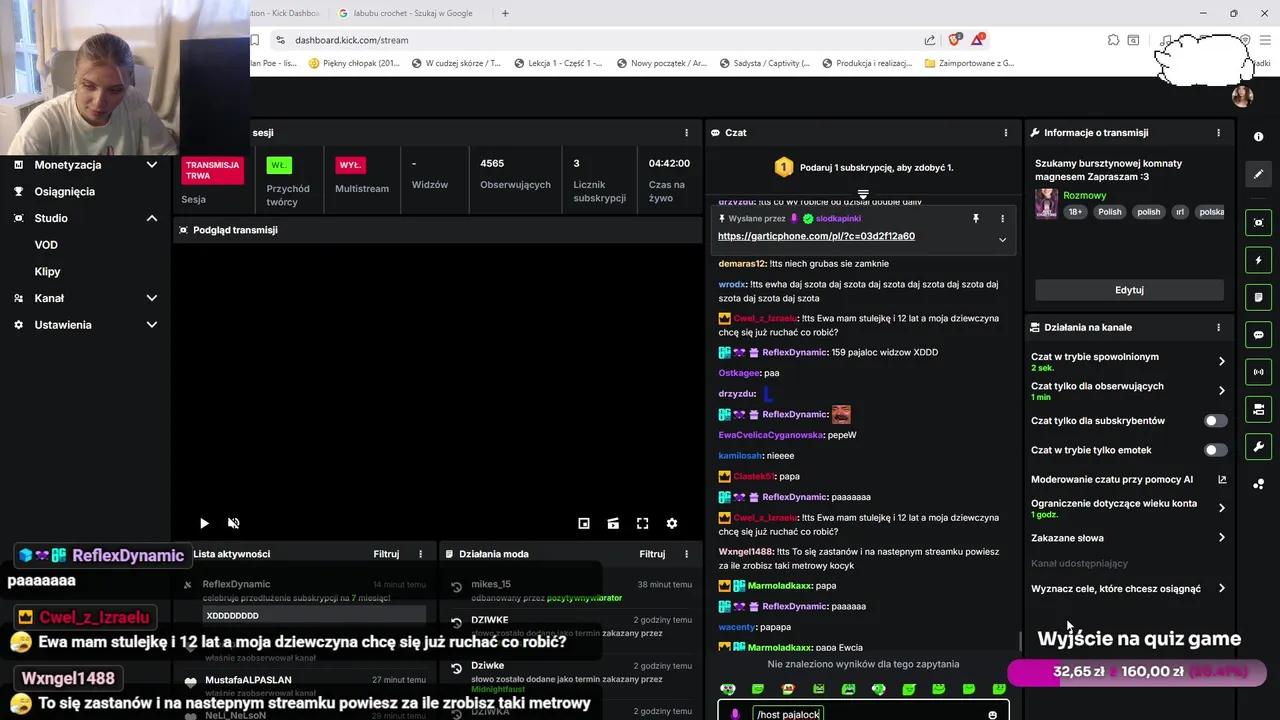The image size is (1280, 720).
Task: Expand the Monetyzacja menu chevron
Action: [152, 165]
